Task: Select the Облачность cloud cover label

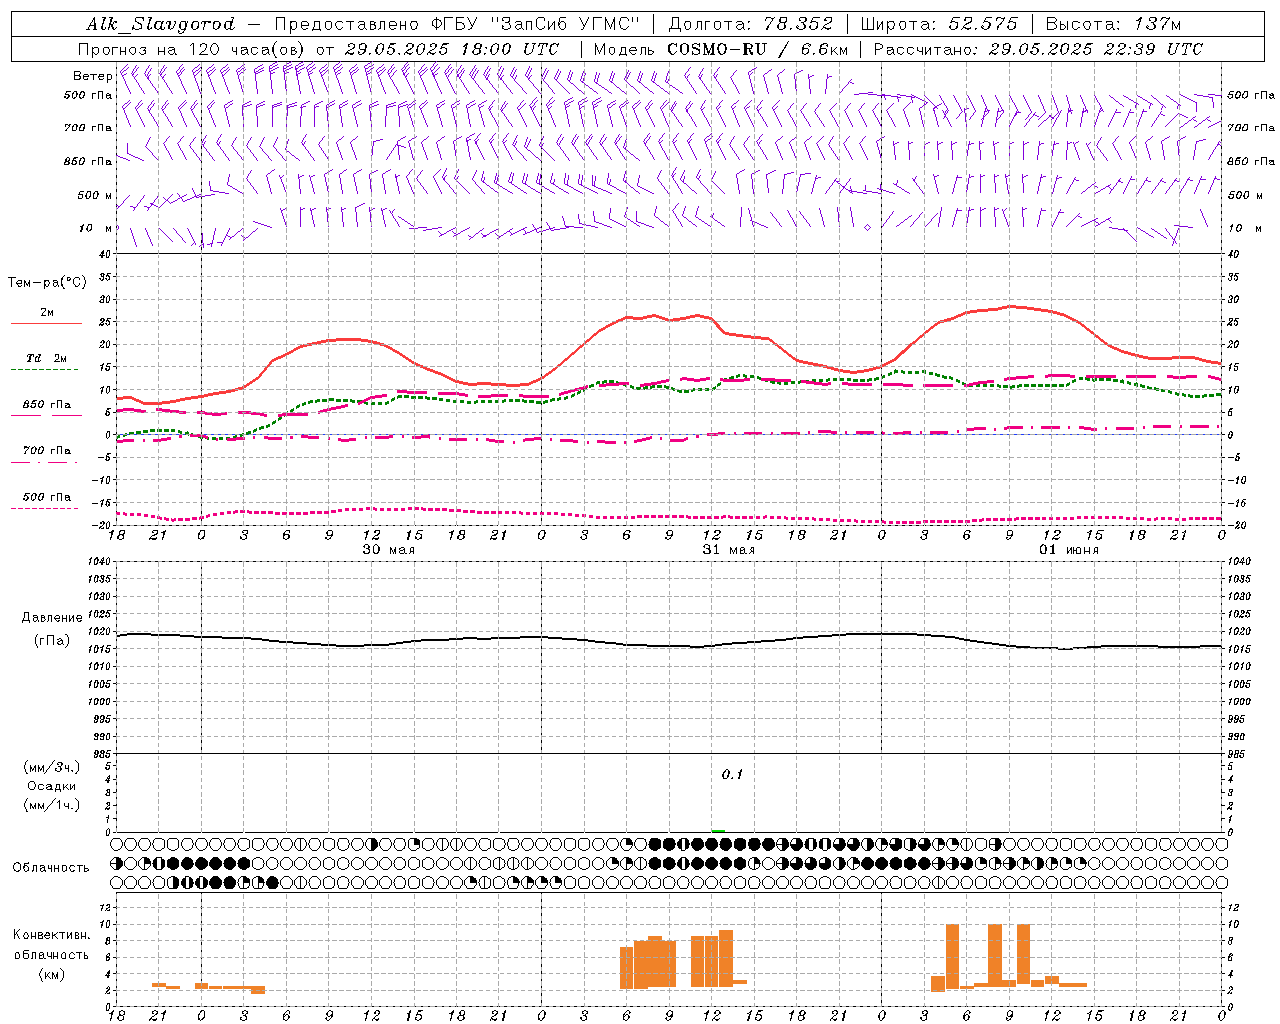Action: pos(51,868)
